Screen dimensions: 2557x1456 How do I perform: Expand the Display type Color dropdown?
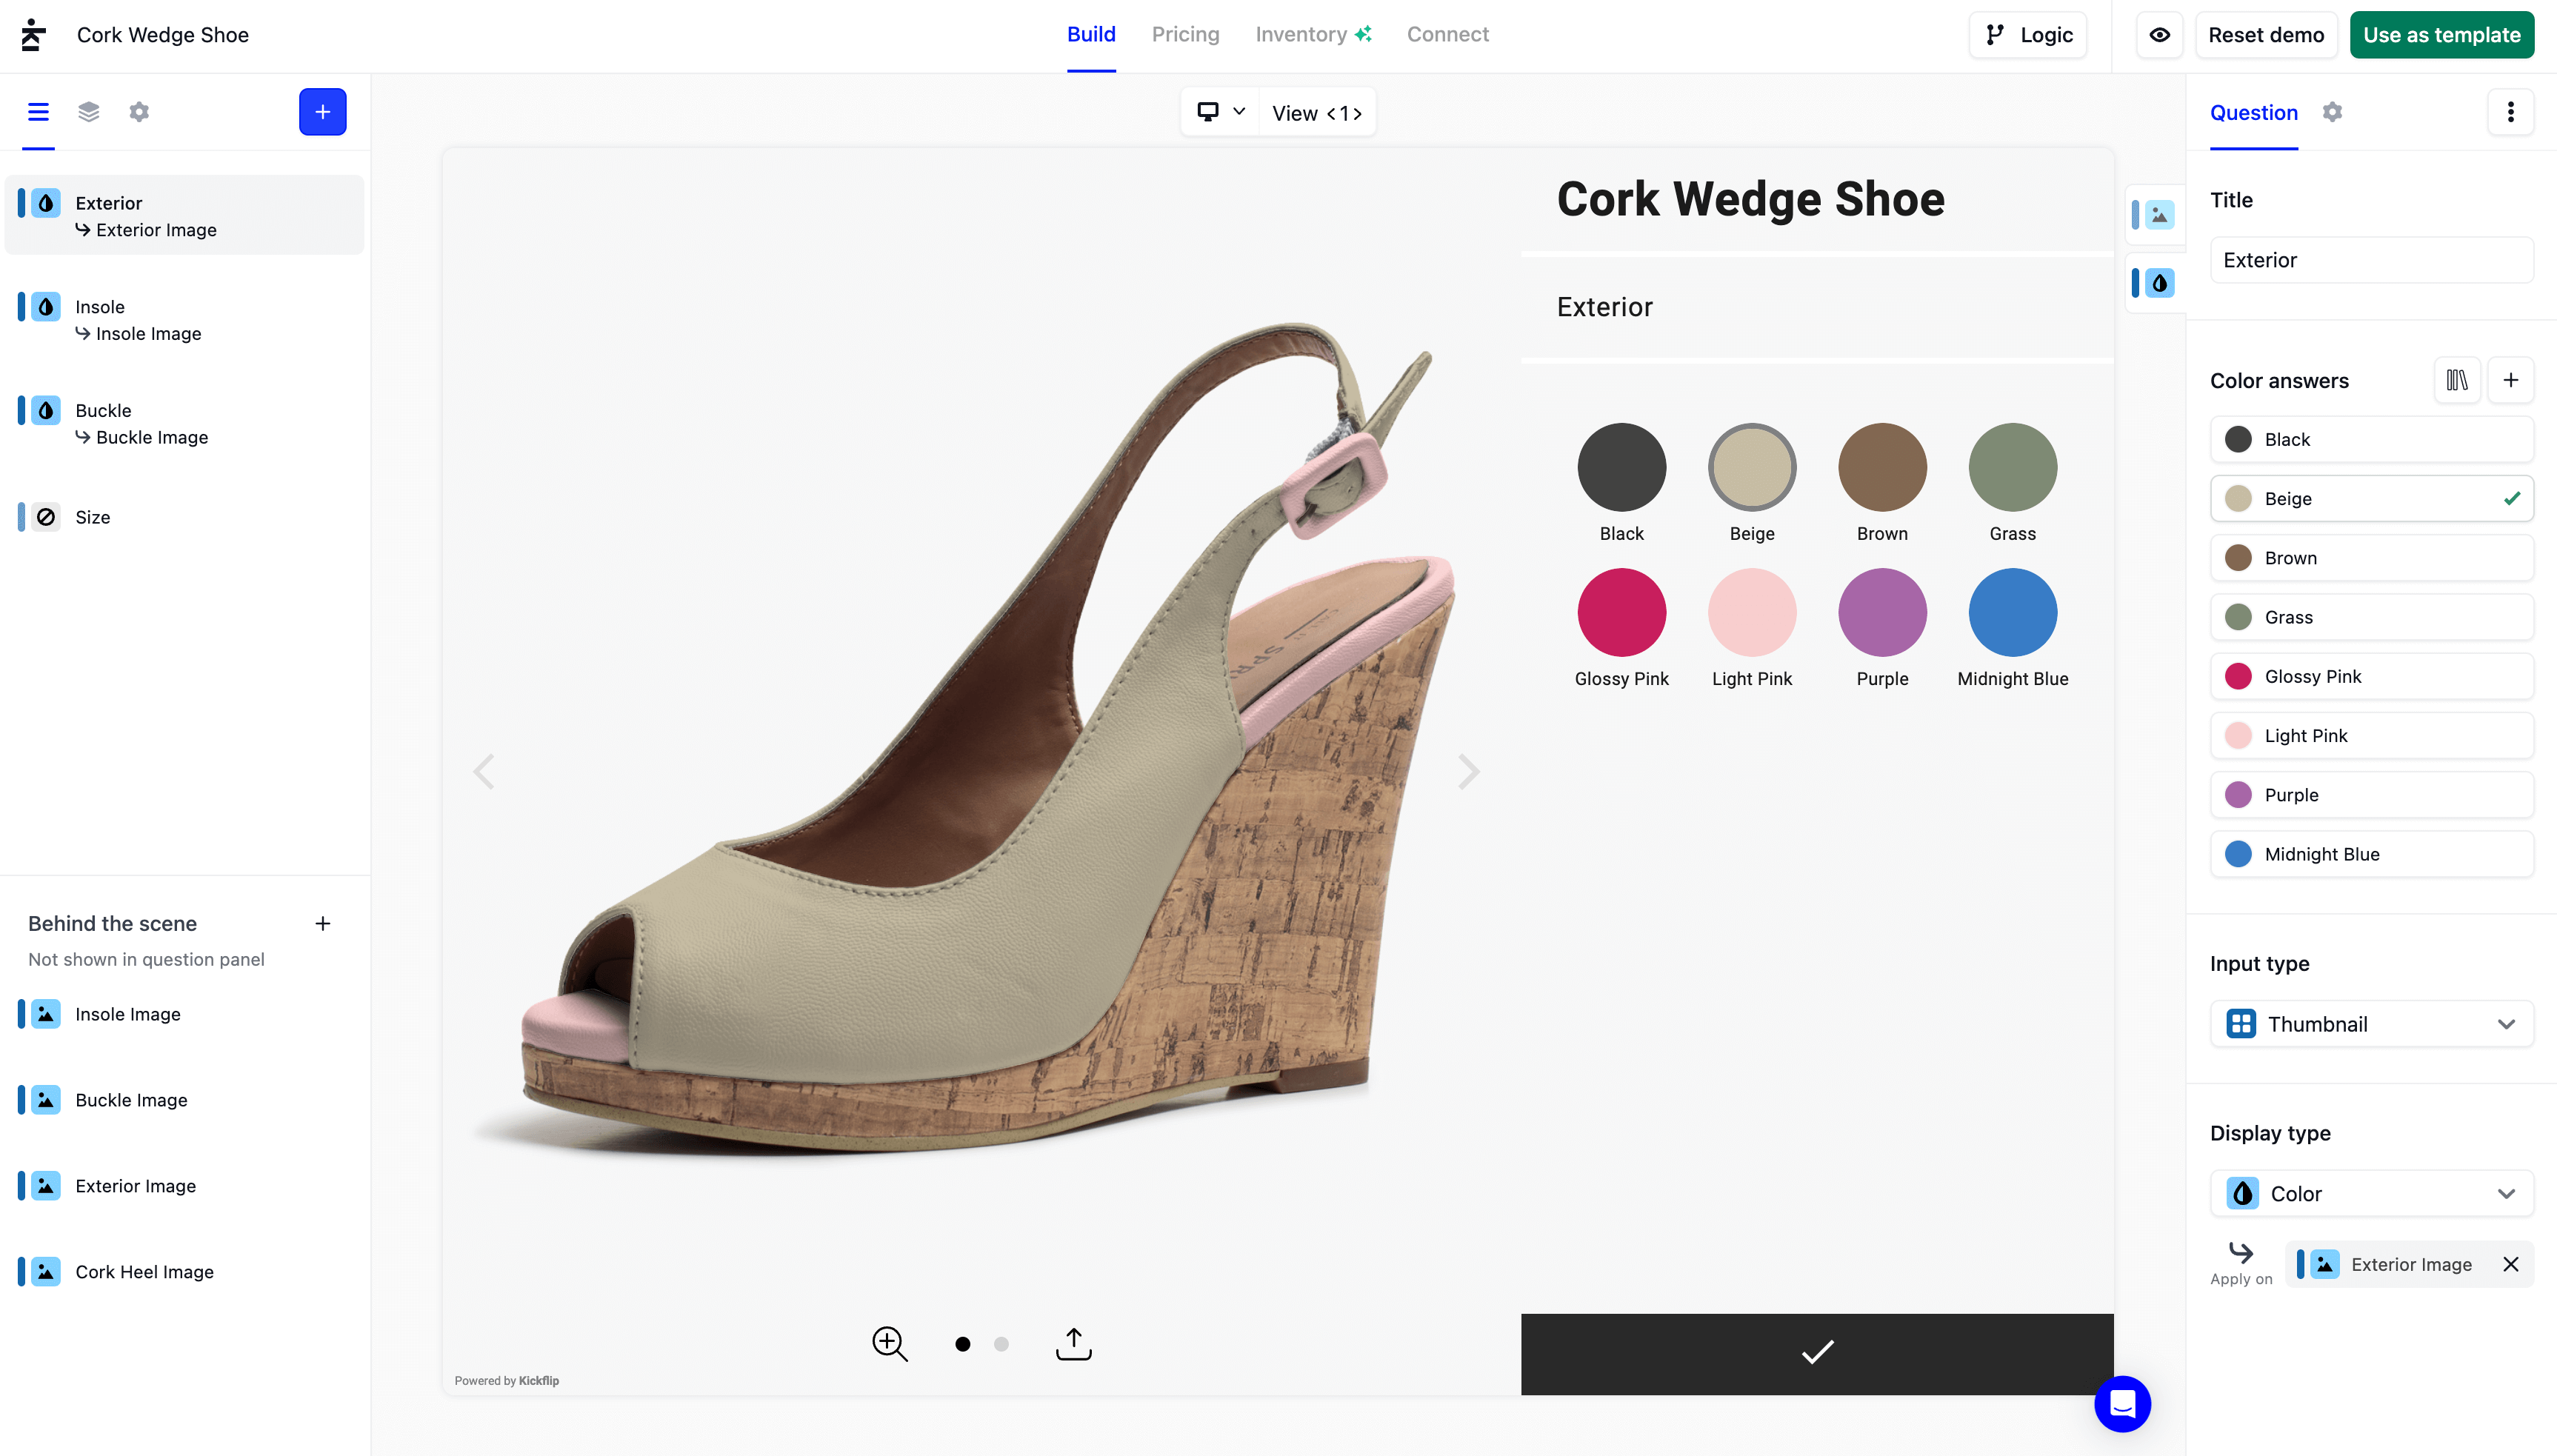(x=2370, y=1193)
